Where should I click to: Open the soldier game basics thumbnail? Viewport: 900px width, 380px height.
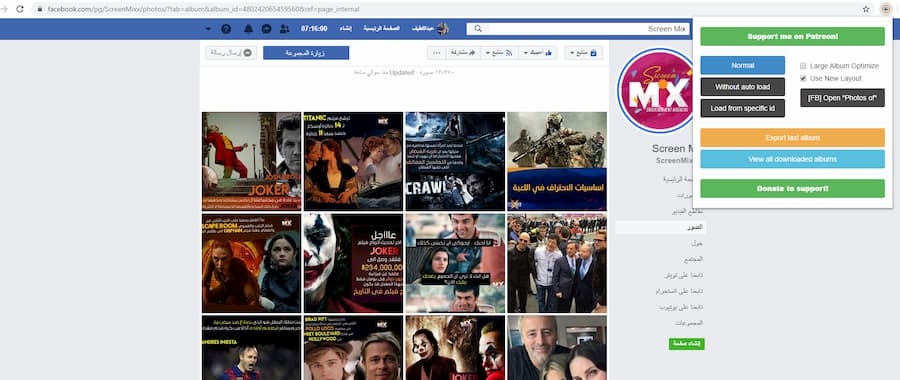tap(557, 161)
